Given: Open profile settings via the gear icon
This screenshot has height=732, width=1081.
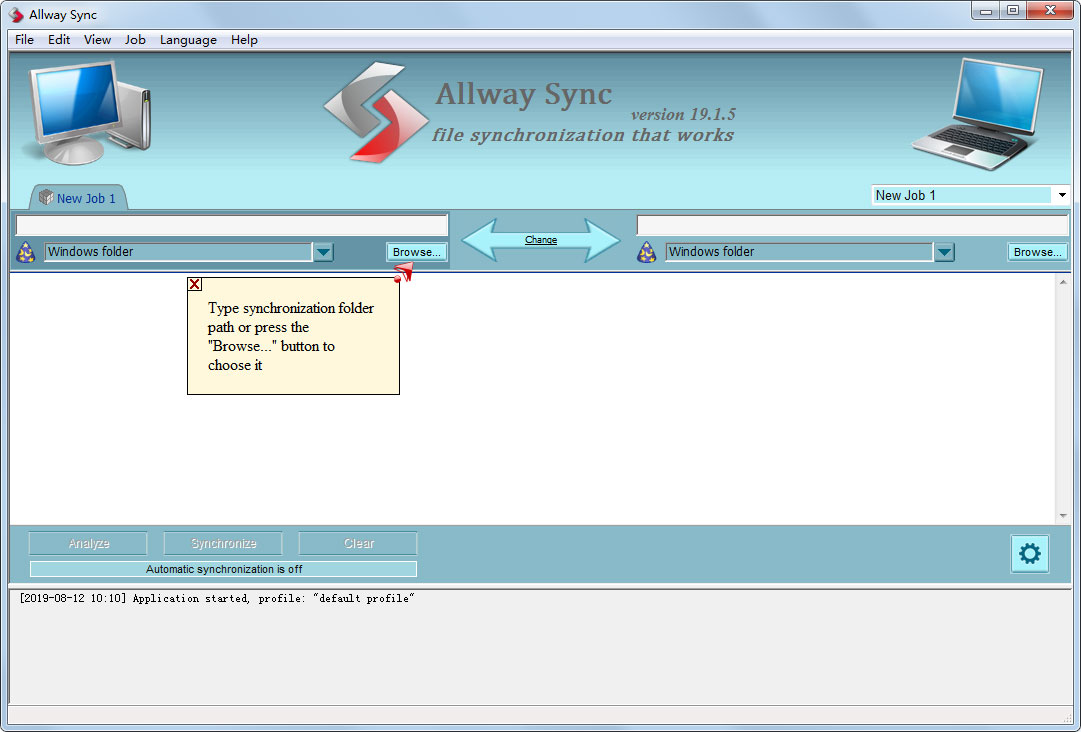Looking at the screenshot, I should pos(1030,553).
